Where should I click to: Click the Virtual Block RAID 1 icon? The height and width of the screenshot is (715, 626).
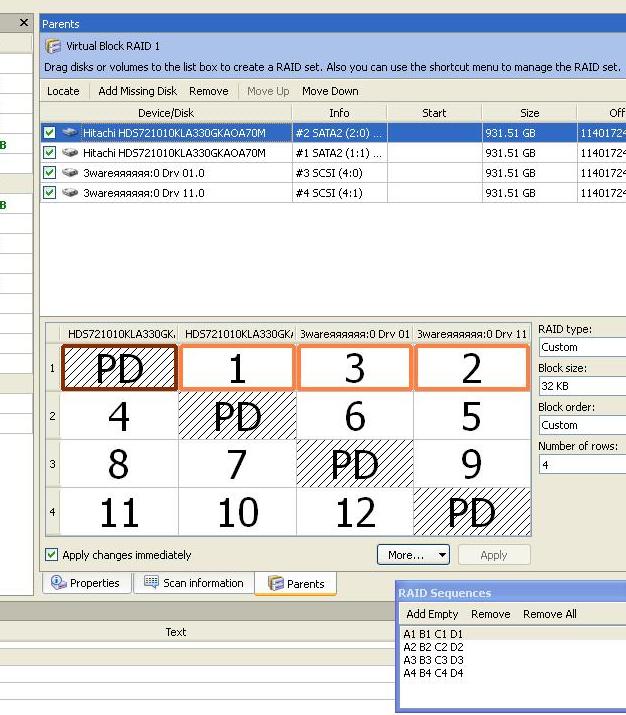click(53, 46)
